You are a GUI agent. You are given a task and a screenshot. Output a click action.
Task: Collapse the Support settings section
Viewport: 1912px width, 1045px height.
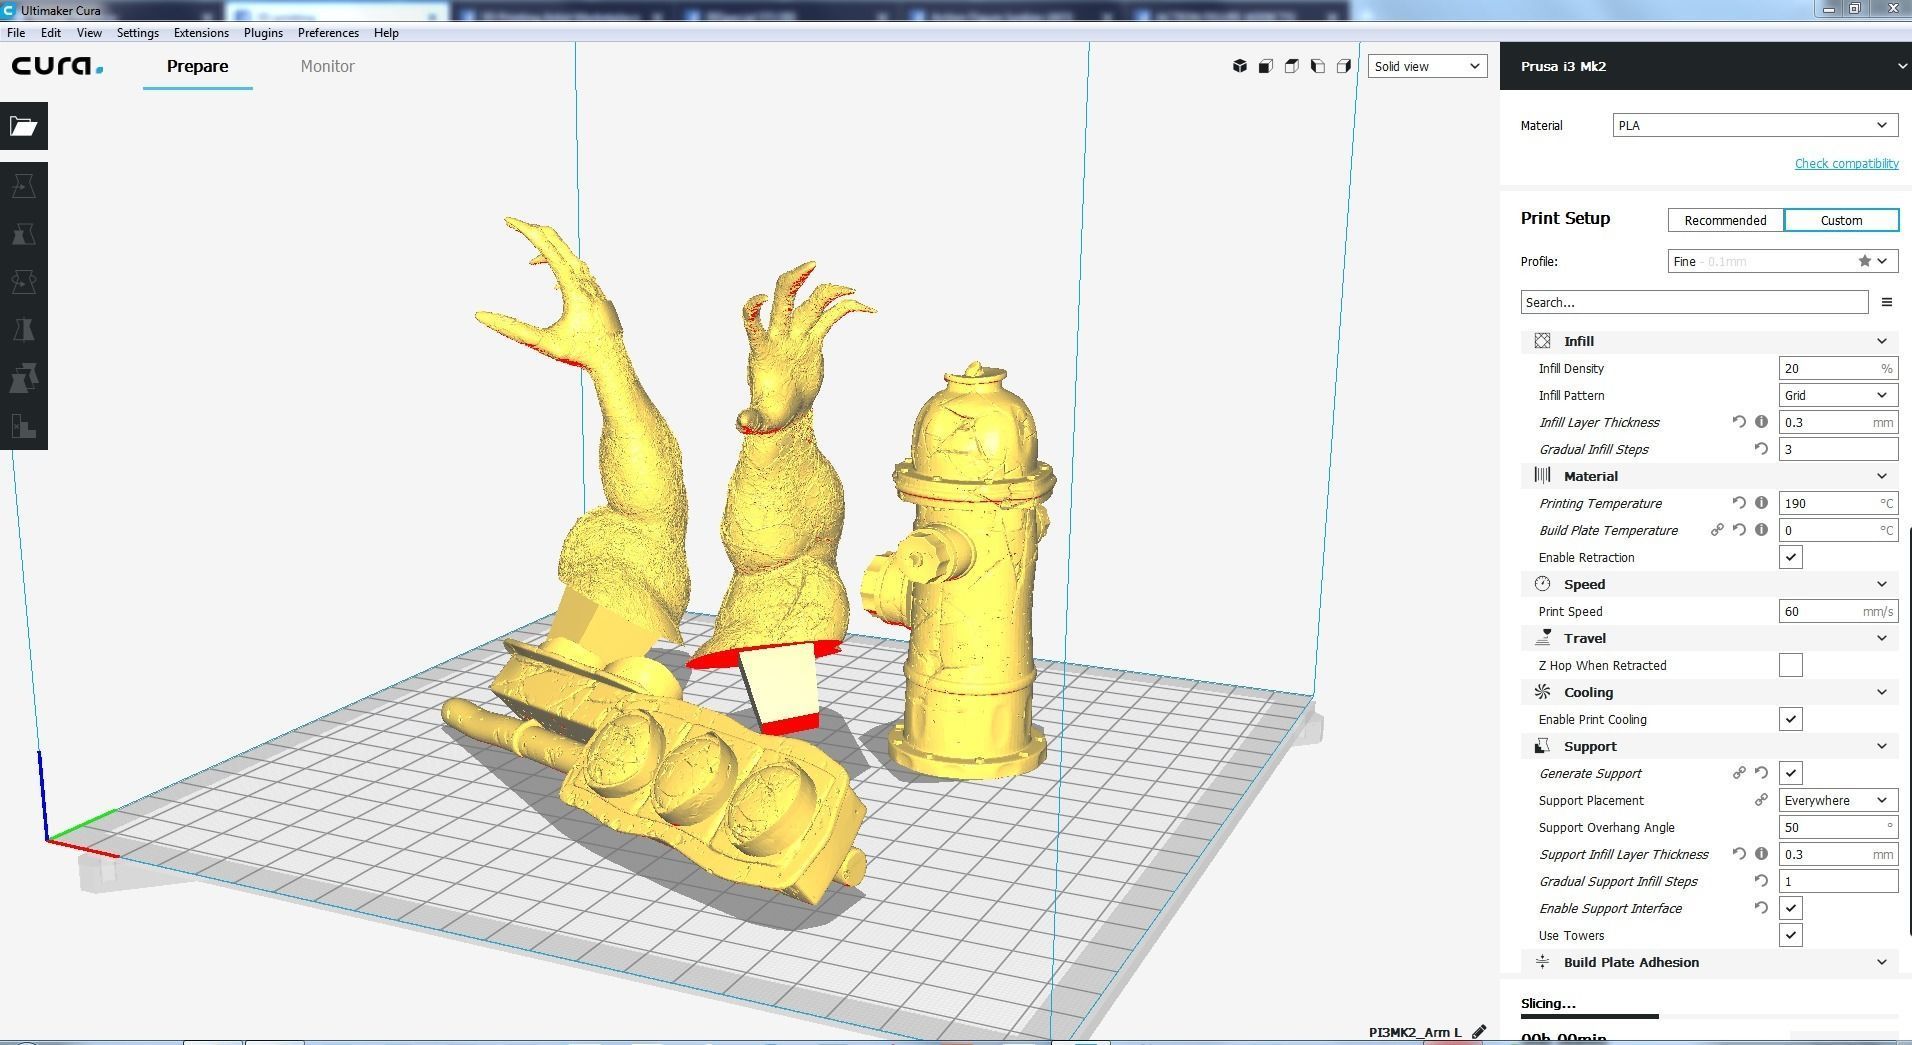pyautogui.click(x=1710, y=746)
